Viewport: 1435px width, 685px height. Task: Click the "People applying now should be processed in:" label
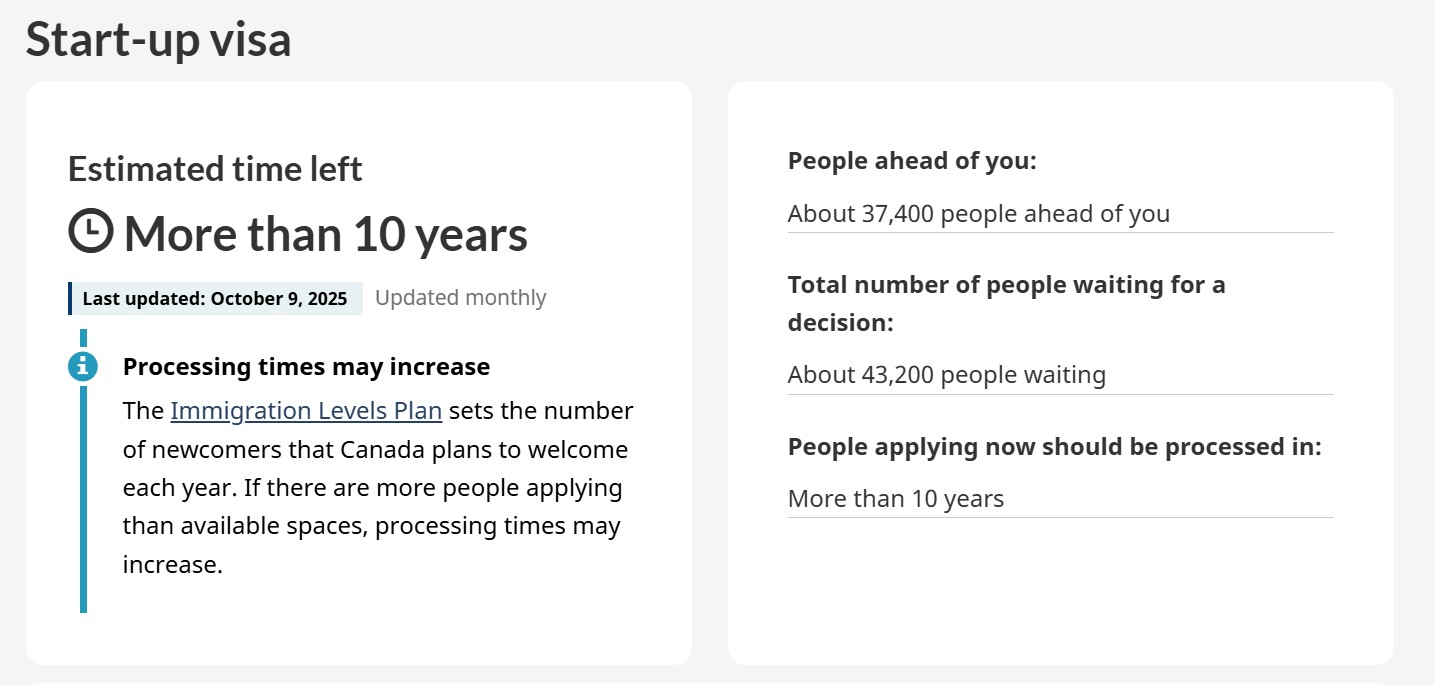coord(1054,447)
